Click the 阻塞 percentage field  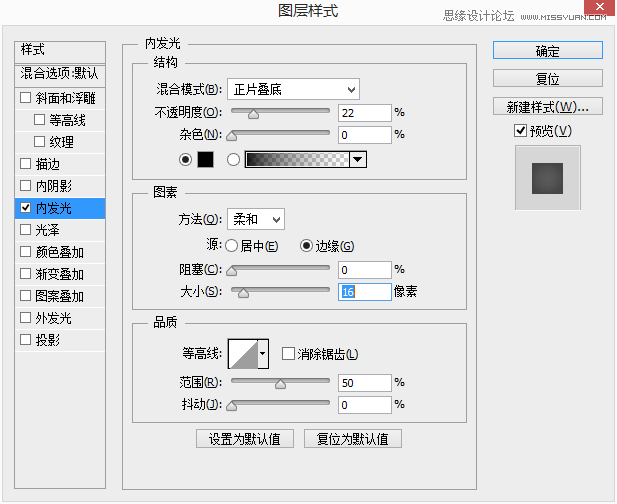tap(365, 270)
